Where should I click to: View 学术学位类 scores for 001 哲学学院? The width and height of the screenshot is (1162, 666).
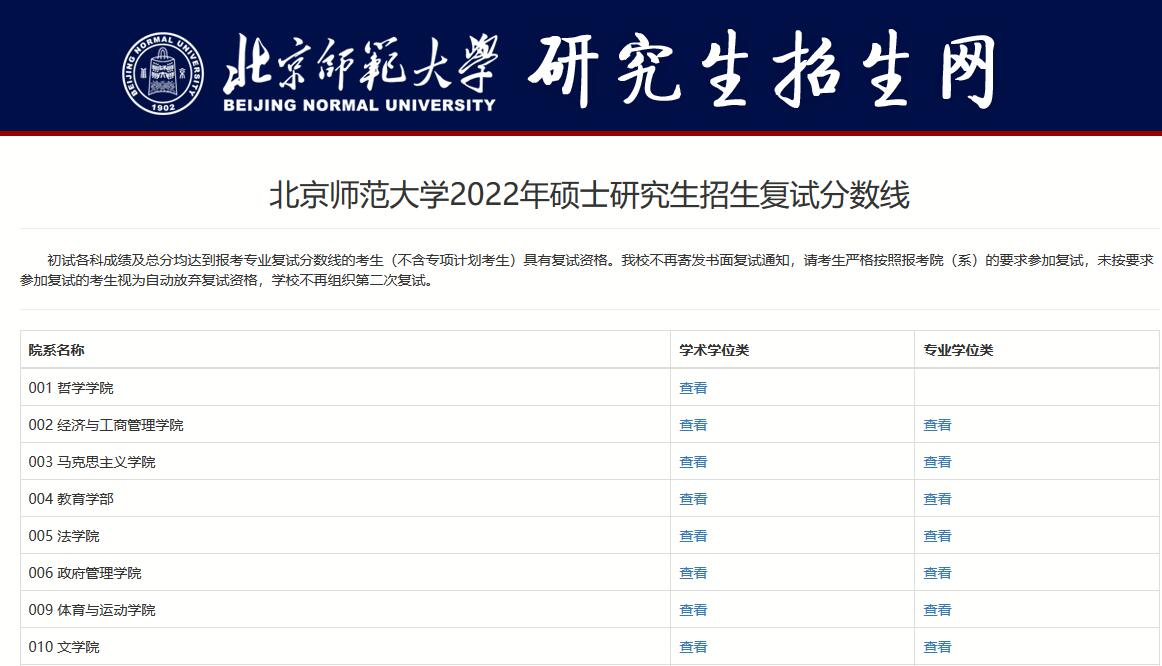coord(692,387)
